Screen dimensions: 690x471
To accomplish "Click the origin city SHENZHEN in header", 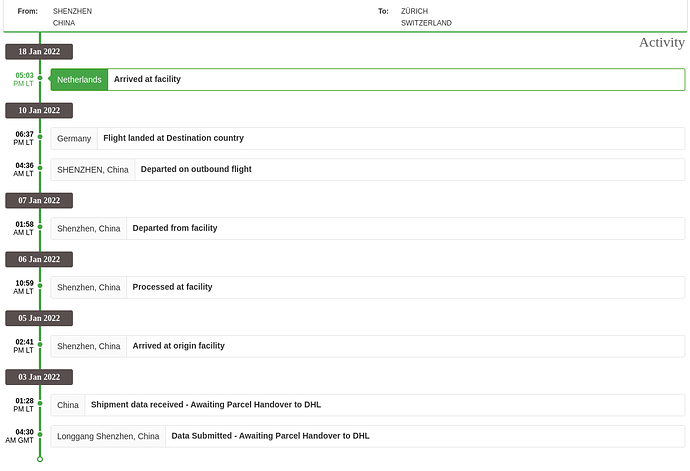I will tap(73, 11).
